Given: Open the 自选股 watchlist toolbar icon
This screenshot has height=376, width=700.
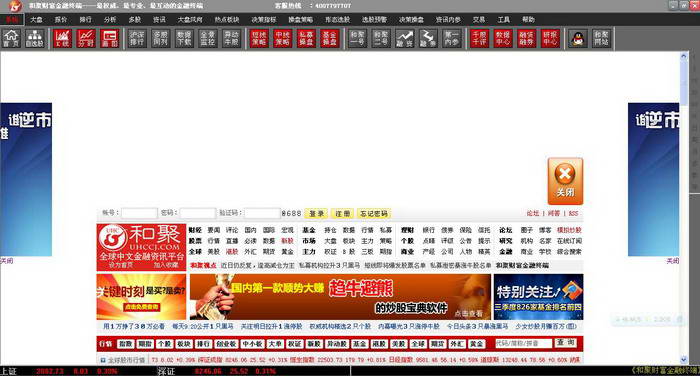Looking at the screenshot, I should [x=34, y=38].
